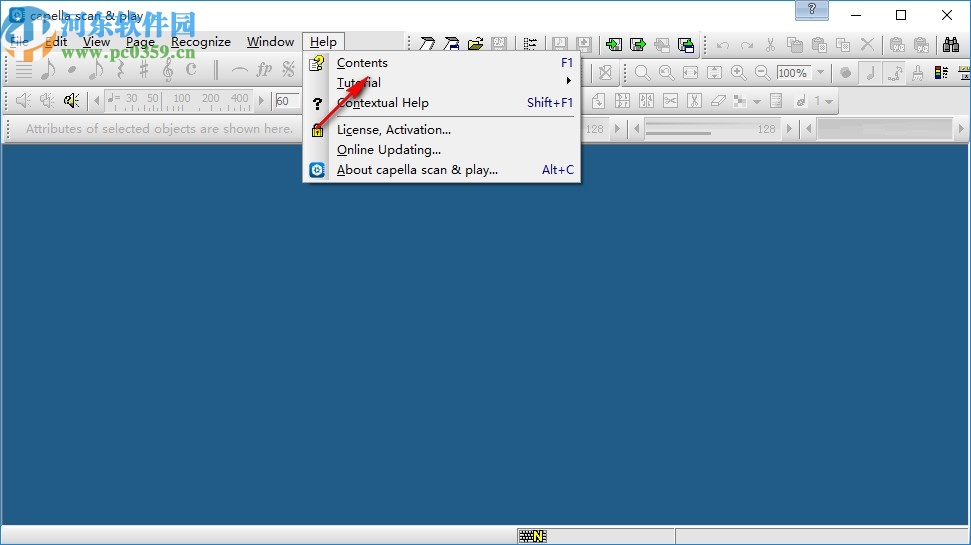Click the segno symbol tool icon
The image size is (971, 545).
point(288,69)
